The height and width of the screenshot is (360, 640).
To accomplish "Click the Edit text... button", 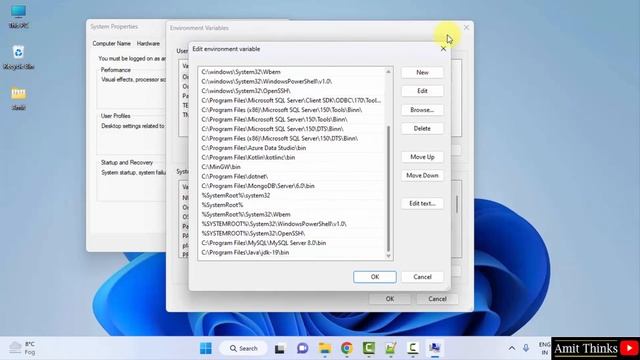I will (x=422, y=203).
